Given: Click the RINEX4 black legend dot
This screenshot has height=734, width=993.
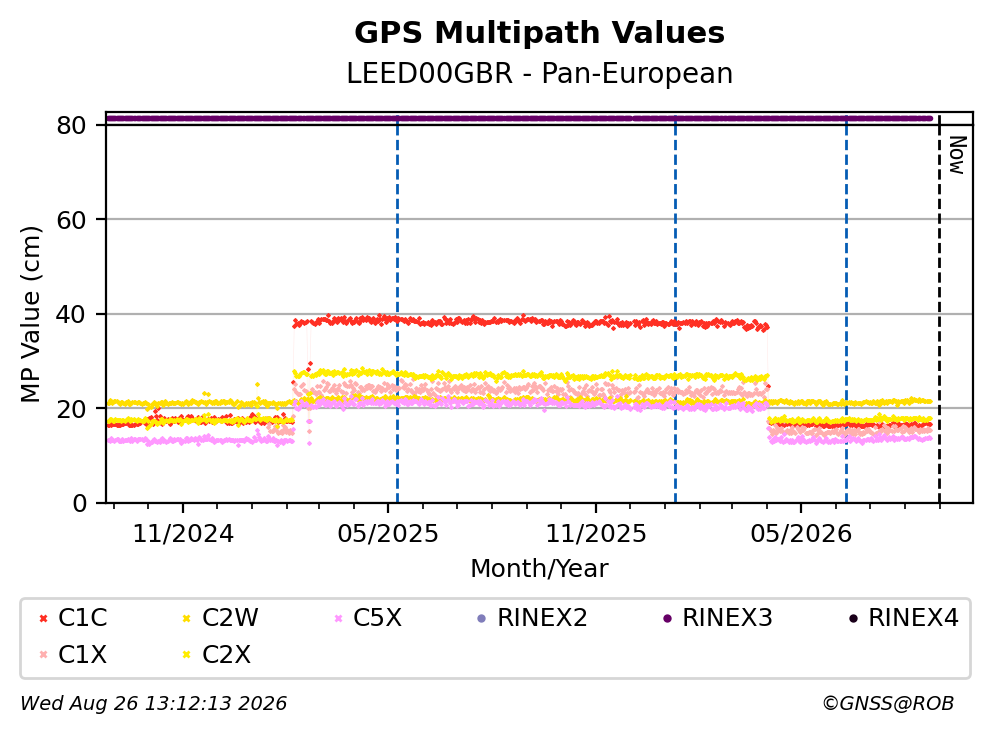Looking at the screenshot, I should (x=853, y=618).
